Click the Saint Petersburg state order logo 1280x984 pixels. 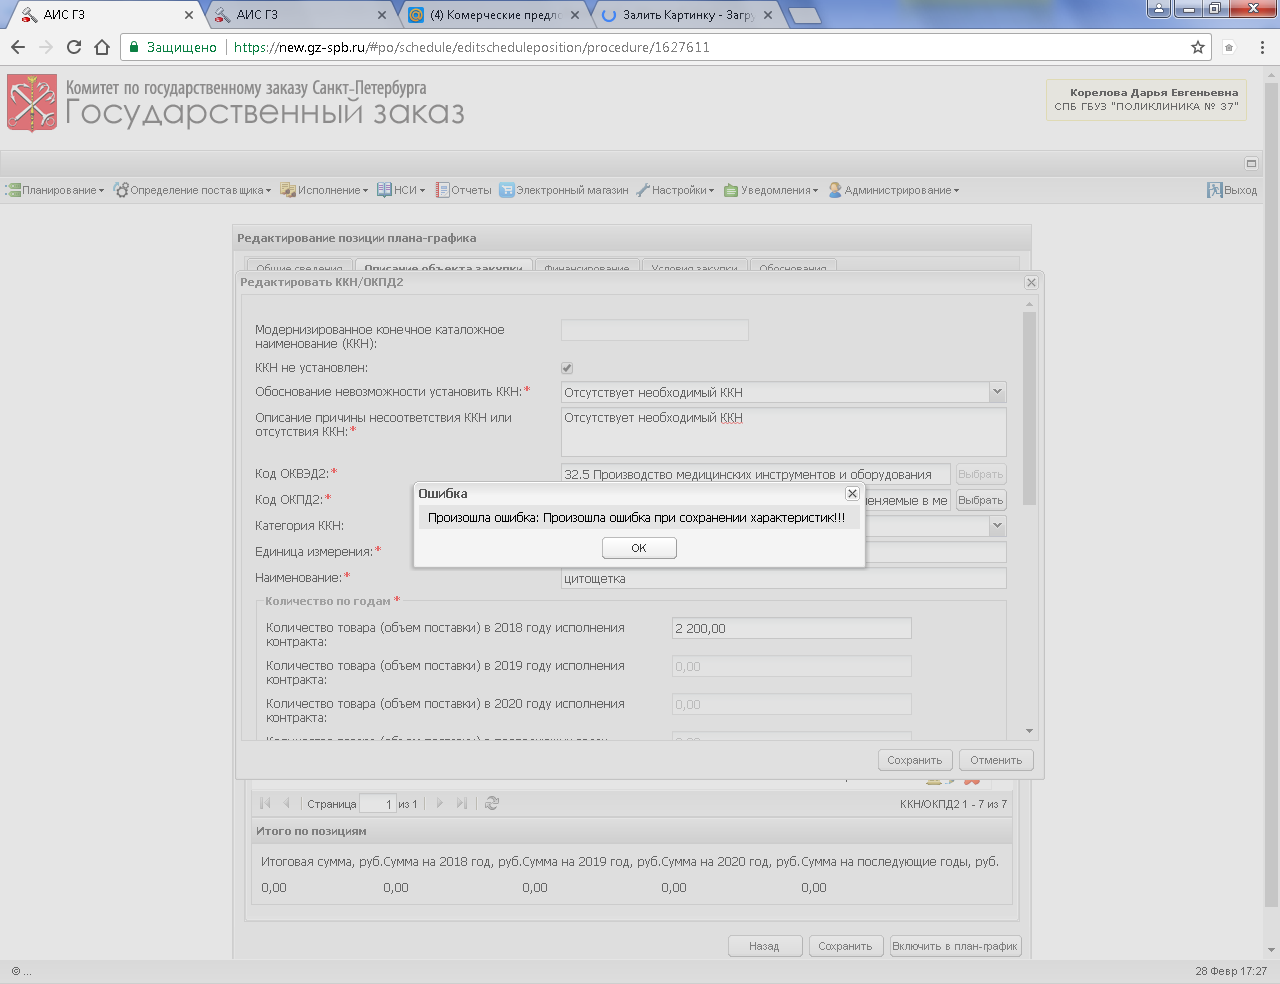[33, 103]
